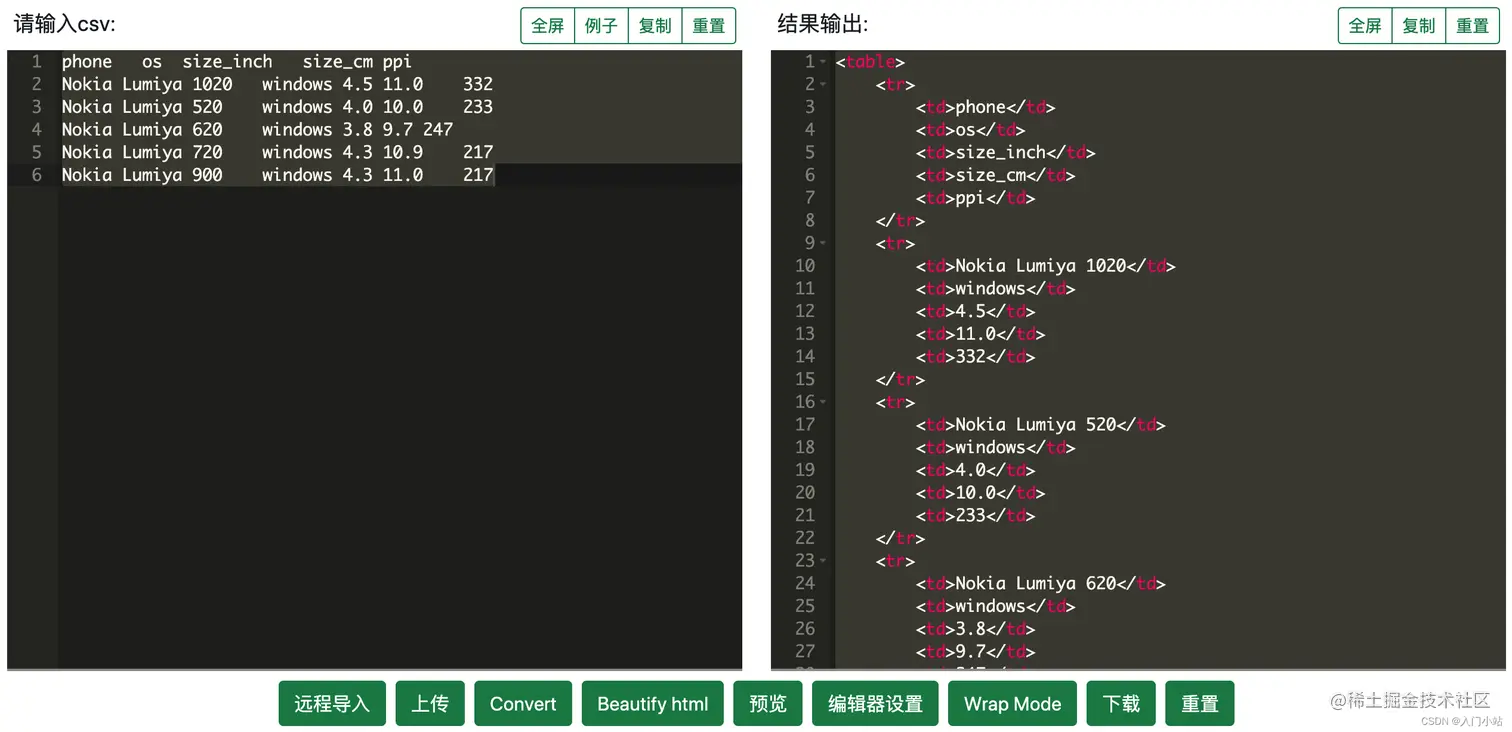Viewport: 1512px width, 732px height.
Task: Open the 编辑器设置 editor settings
Action: [875, 703]
